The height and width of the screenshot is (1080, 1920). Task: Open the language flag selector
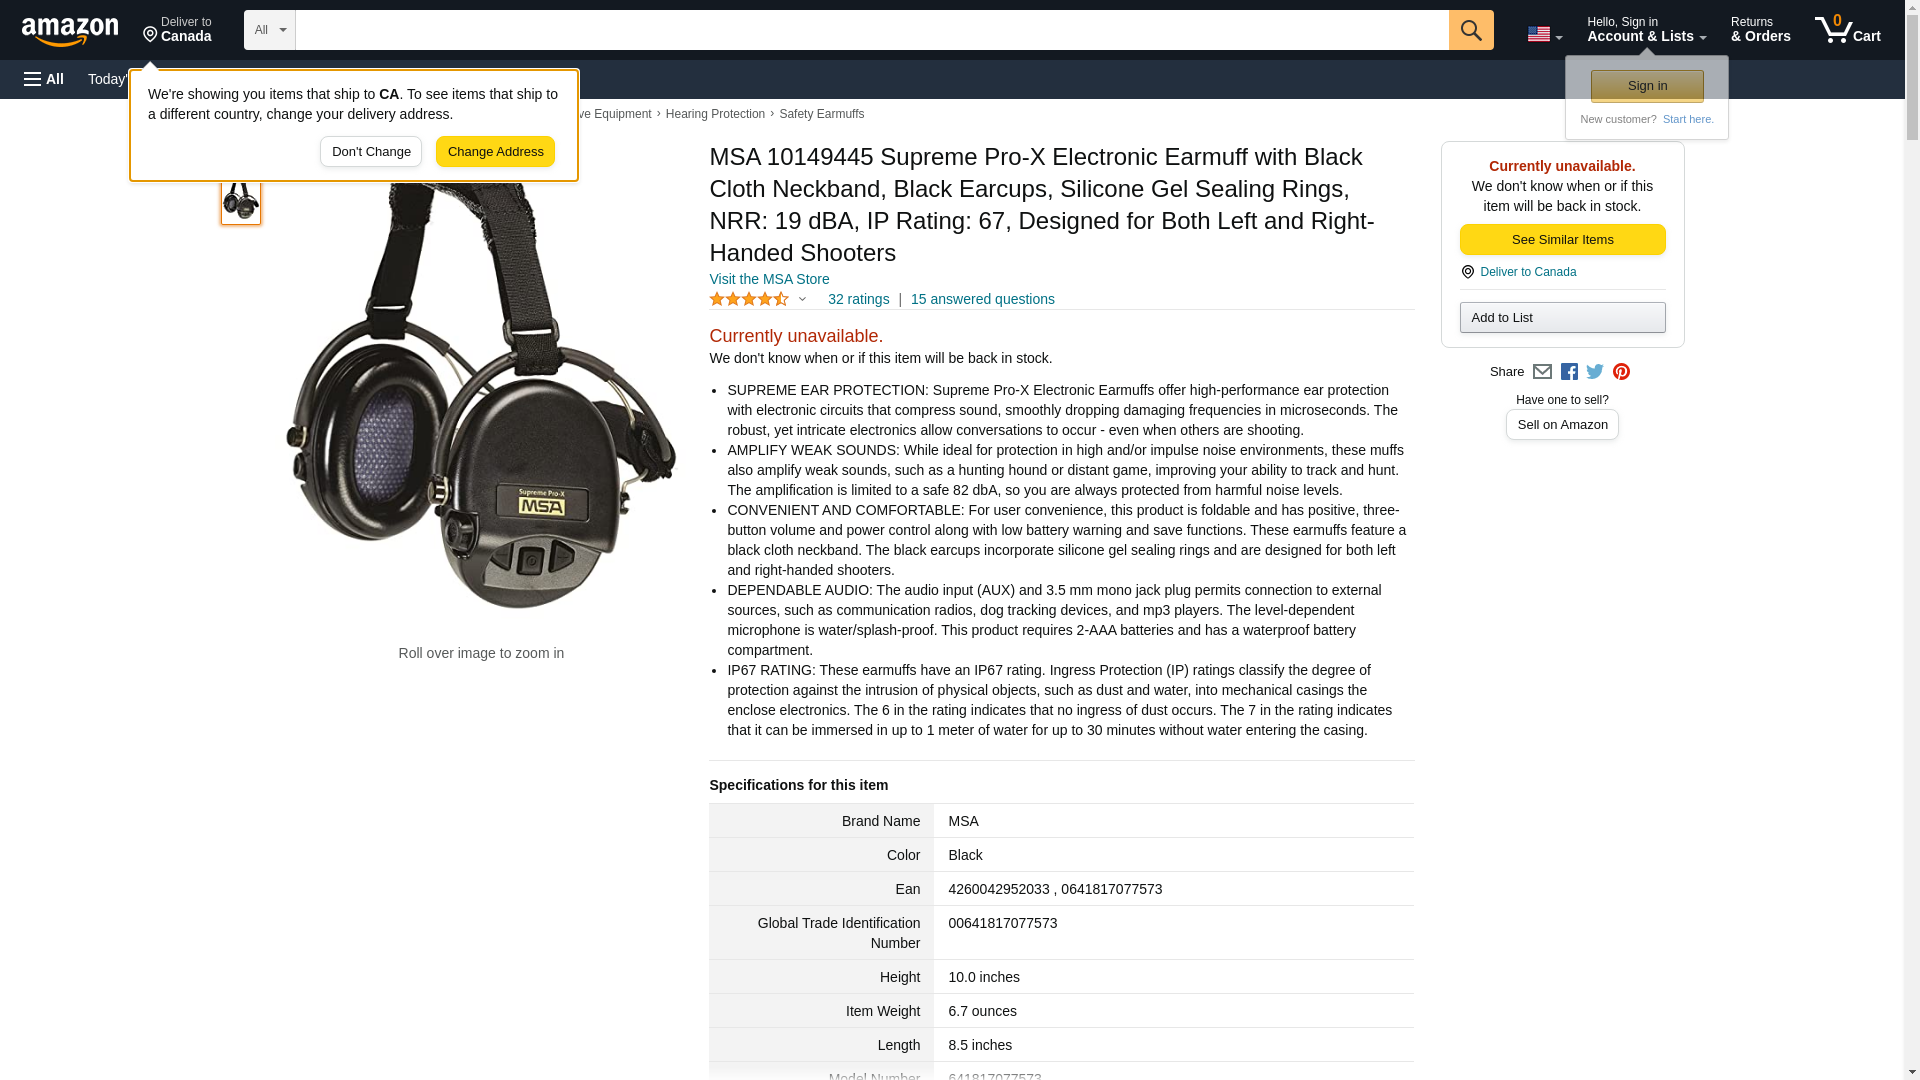click(x=1544, y=34)
